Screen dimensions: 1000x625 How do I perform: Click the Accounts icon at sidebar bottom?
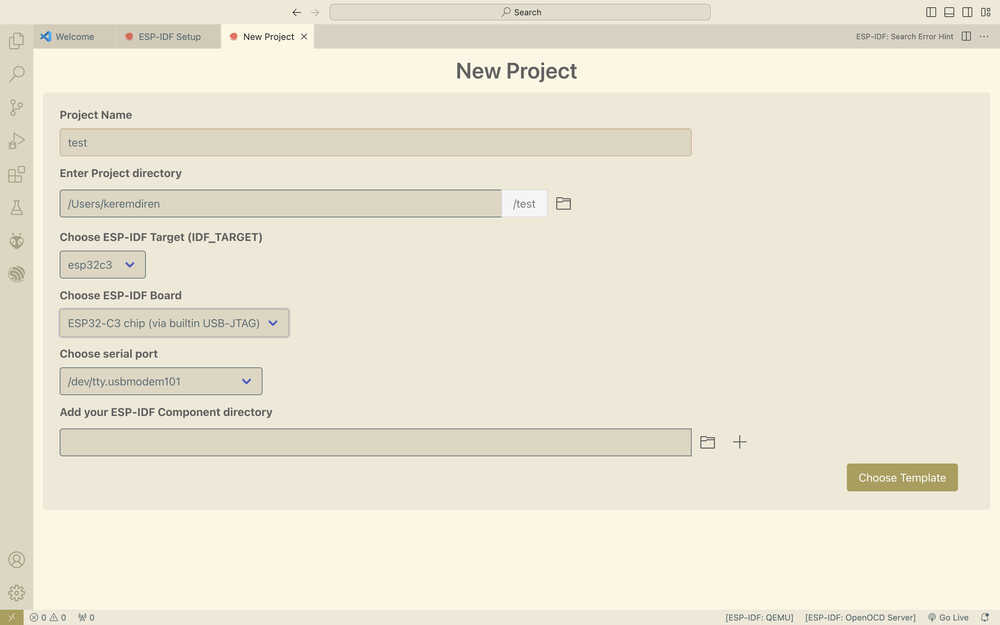pyautogui.click(x=16, y=559)
